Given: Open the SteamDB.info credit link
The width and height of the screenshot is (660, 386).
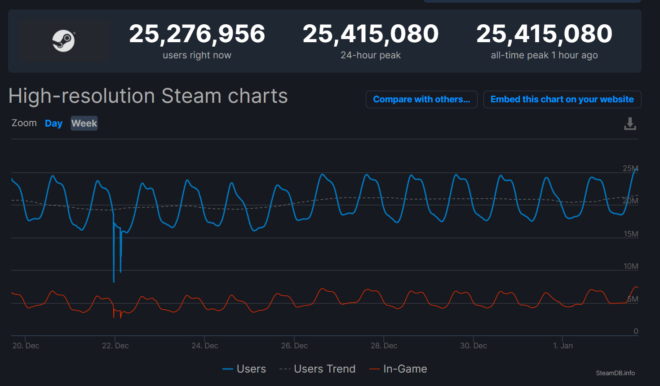Looking at the screenshot, I should (x=615, y=373).
